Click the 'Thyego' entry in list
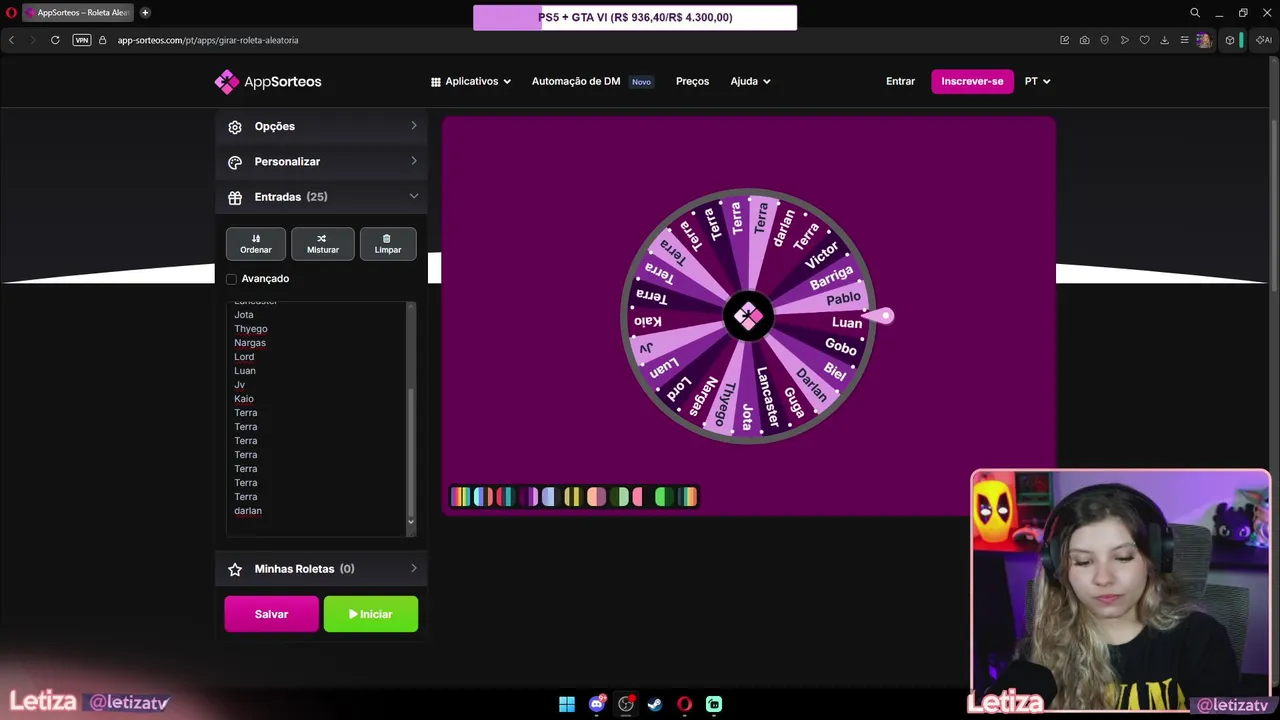Screen dimensions: 1280x720 point(251,329)
